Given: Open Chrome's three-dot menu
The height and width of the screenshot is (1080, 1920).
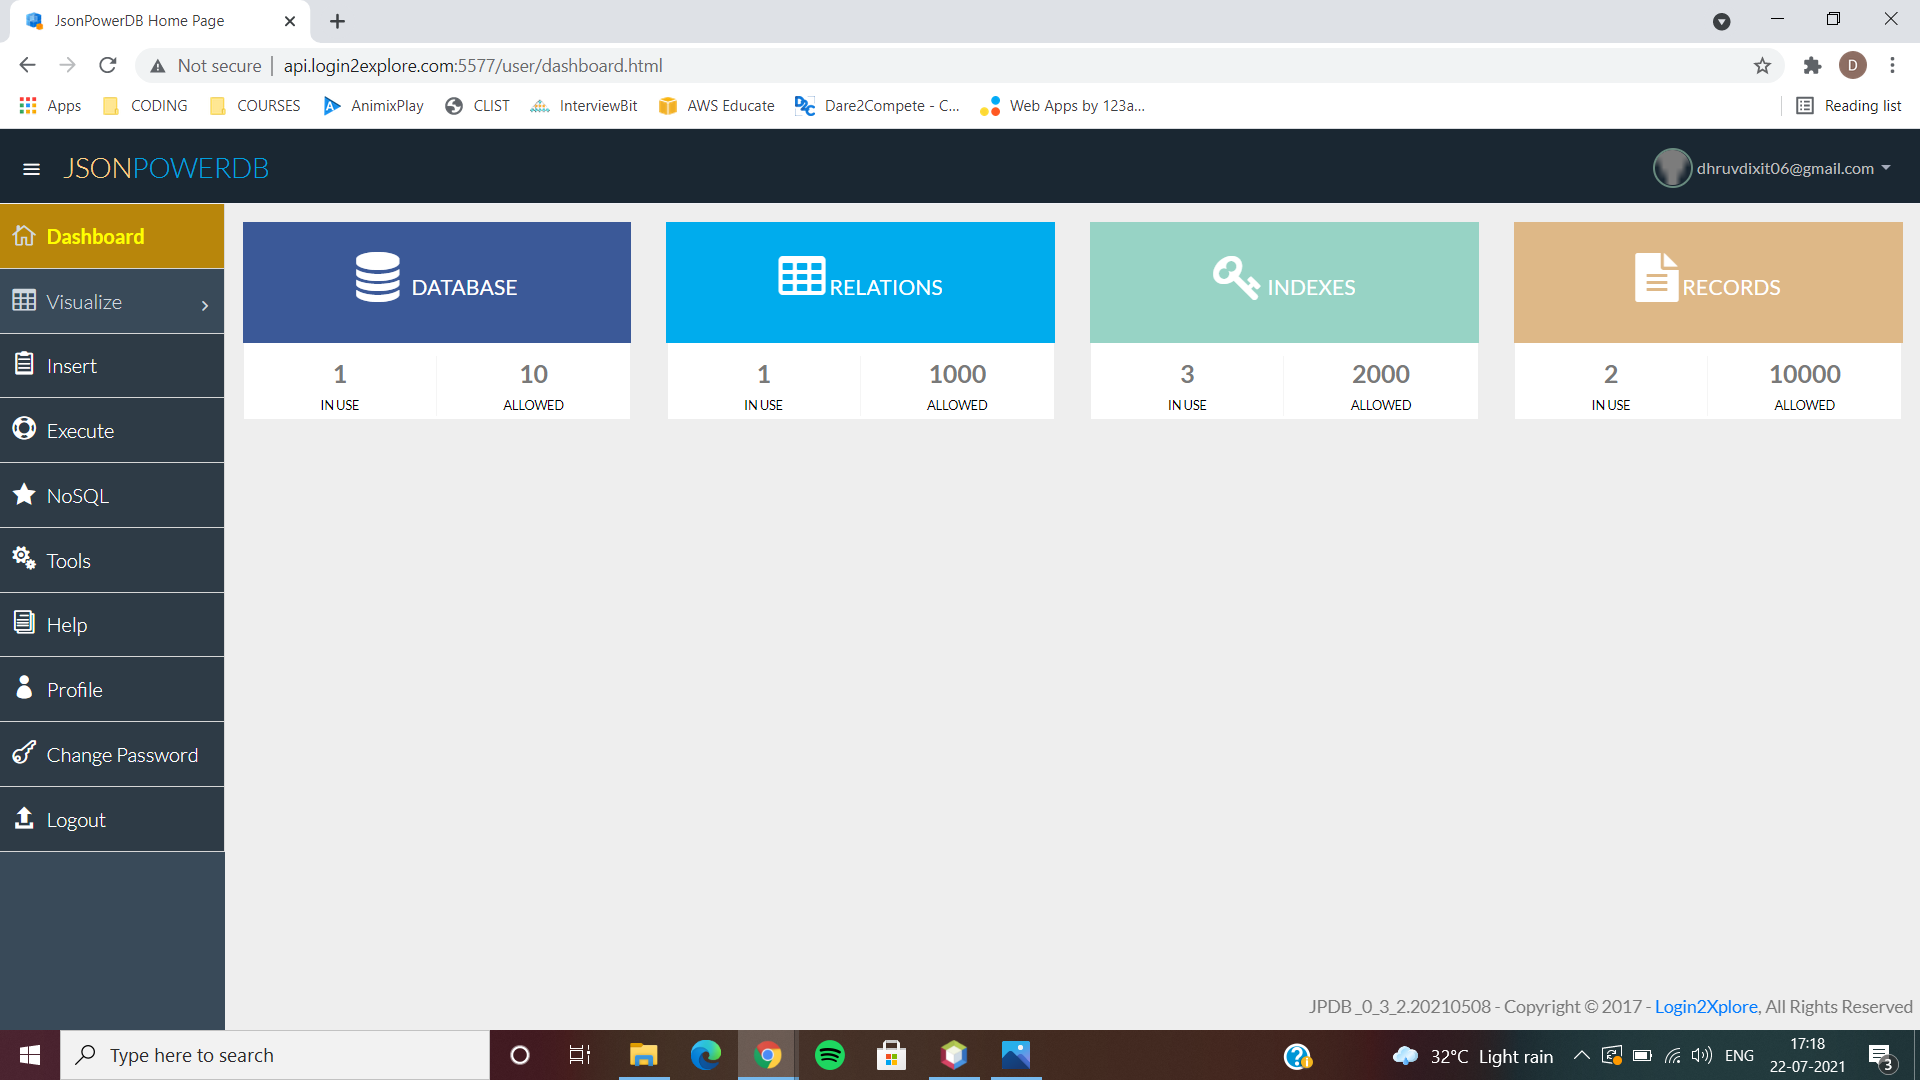Looking at the screenshot, I should 1892,65.
